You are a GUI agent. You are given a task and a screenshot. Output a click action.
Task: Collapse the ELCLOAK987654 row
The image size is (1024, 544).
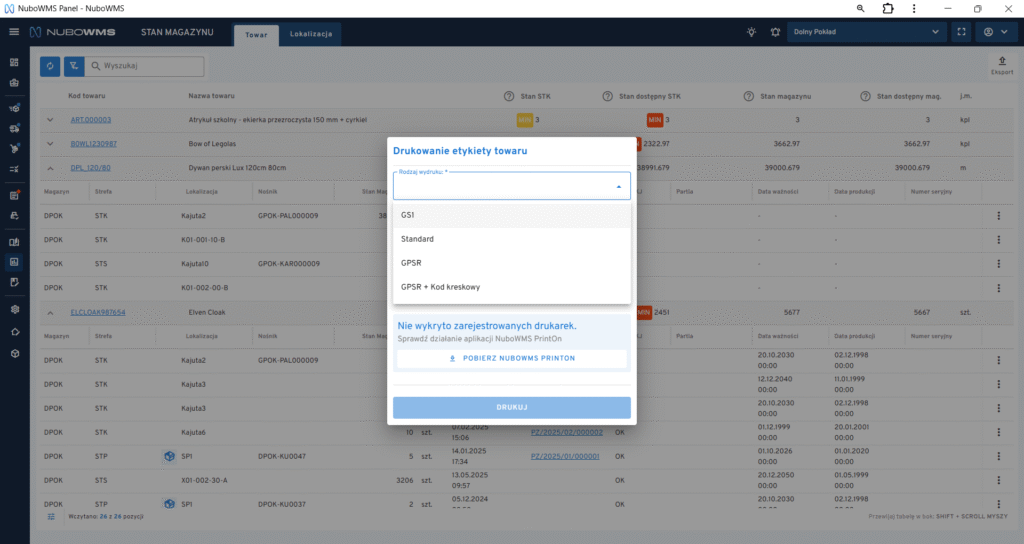tap(51, 312)
